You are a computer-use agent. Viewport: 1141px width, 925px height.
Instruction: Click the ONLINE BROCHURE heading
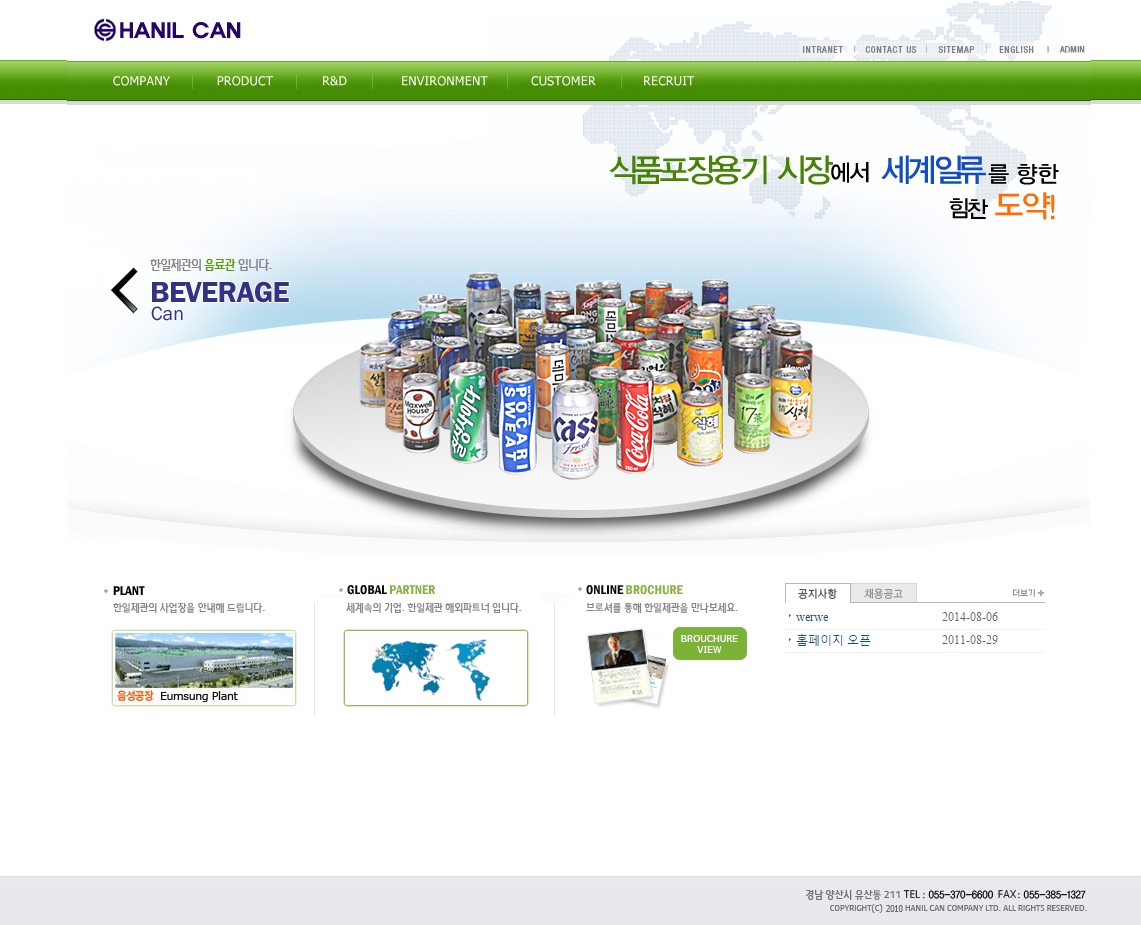(x=635, y=590)
